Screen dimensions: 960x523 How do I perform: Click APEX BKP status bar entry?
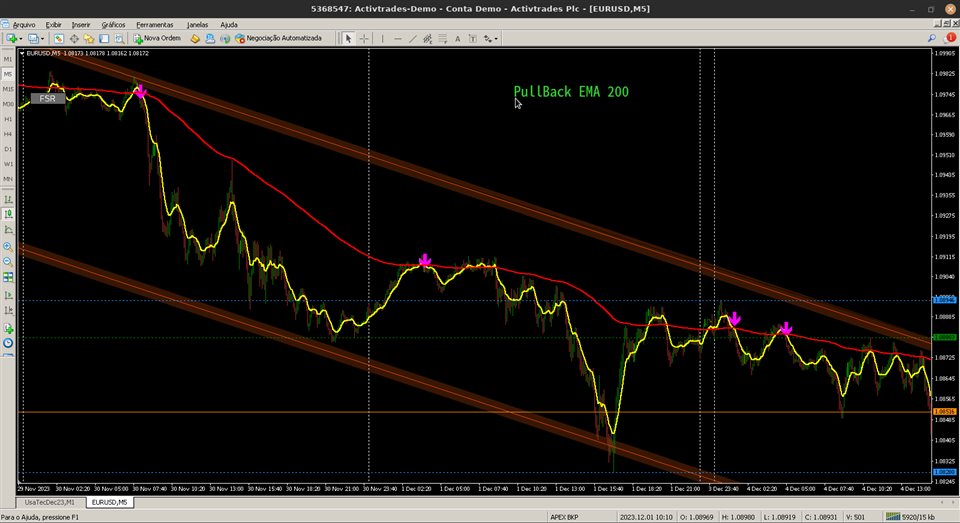pyautogui.click(x=563, y=517)
